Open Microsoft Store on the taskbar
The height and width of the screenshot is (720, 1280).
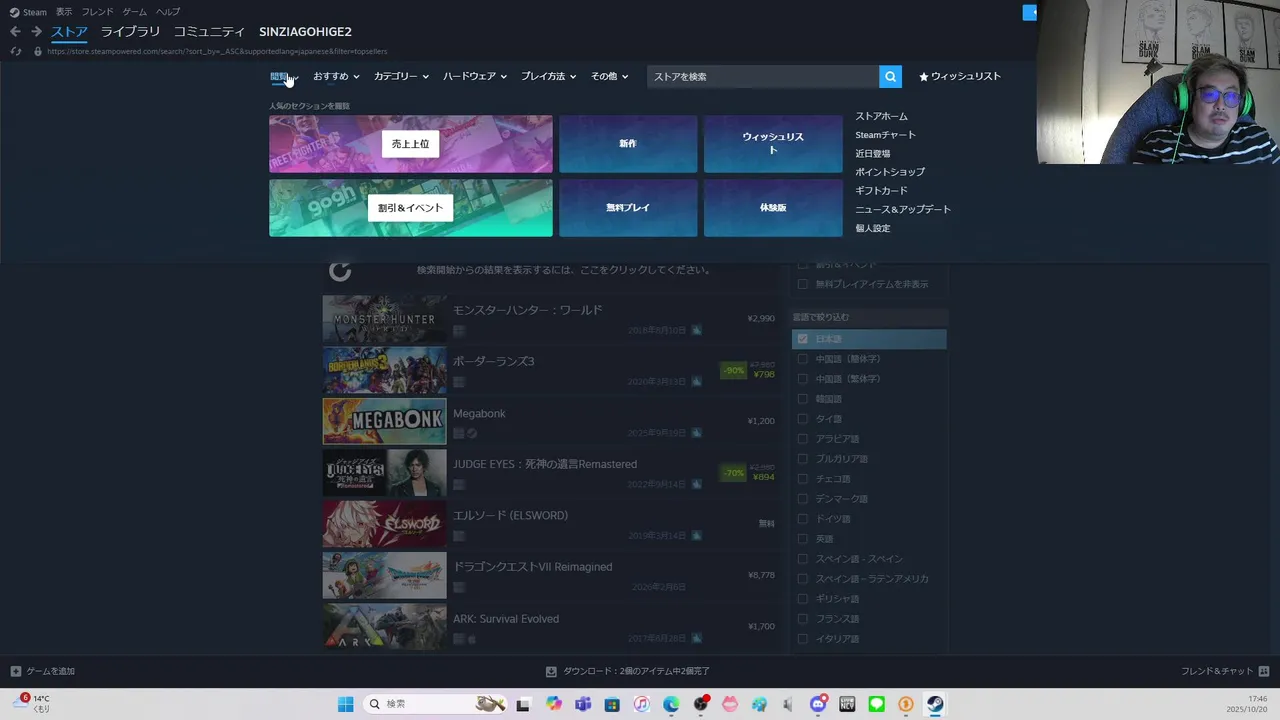612,704
